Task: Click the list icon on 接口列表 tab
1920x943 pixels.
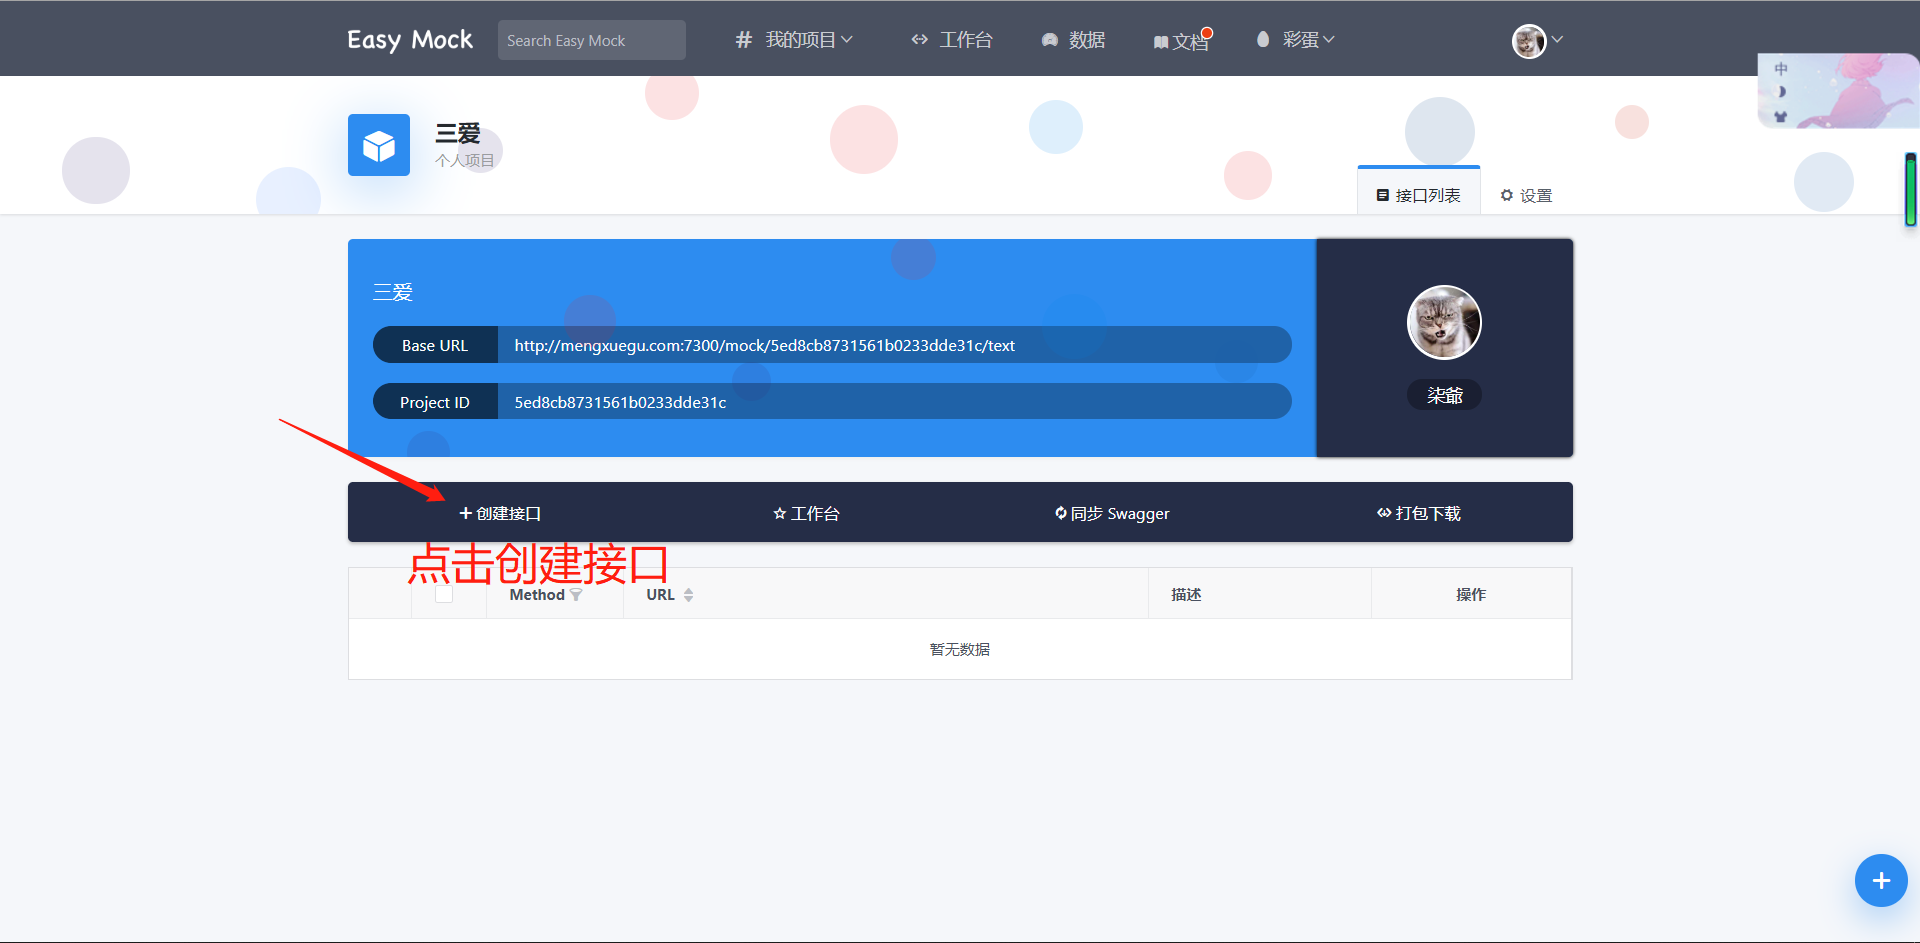Action: click(x=1383, y=195)
